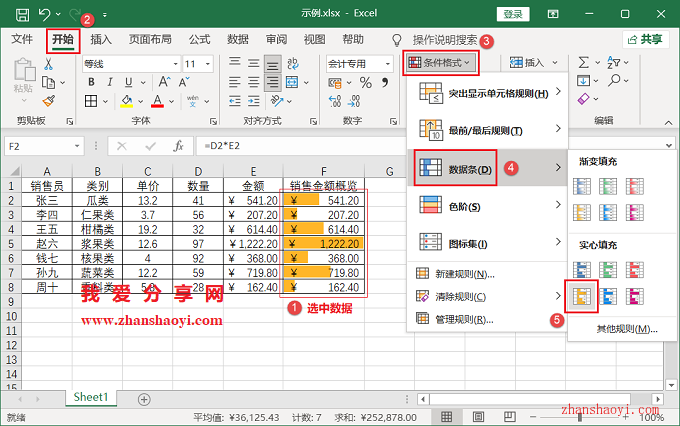Toggle Italic formatting
Viewport: 680px width, 426px height.
click(x=110, y=82)
